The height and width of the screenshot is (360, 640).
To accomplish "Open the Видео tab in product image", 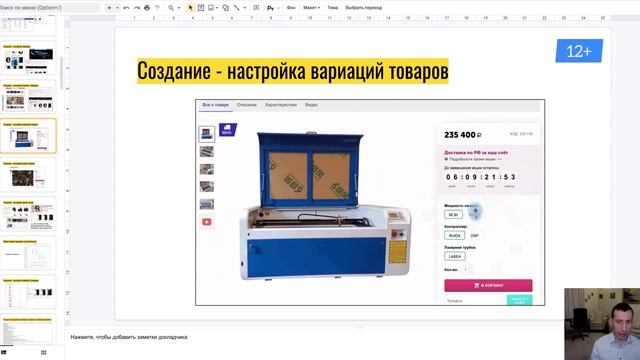I will (x=311, y=105).
